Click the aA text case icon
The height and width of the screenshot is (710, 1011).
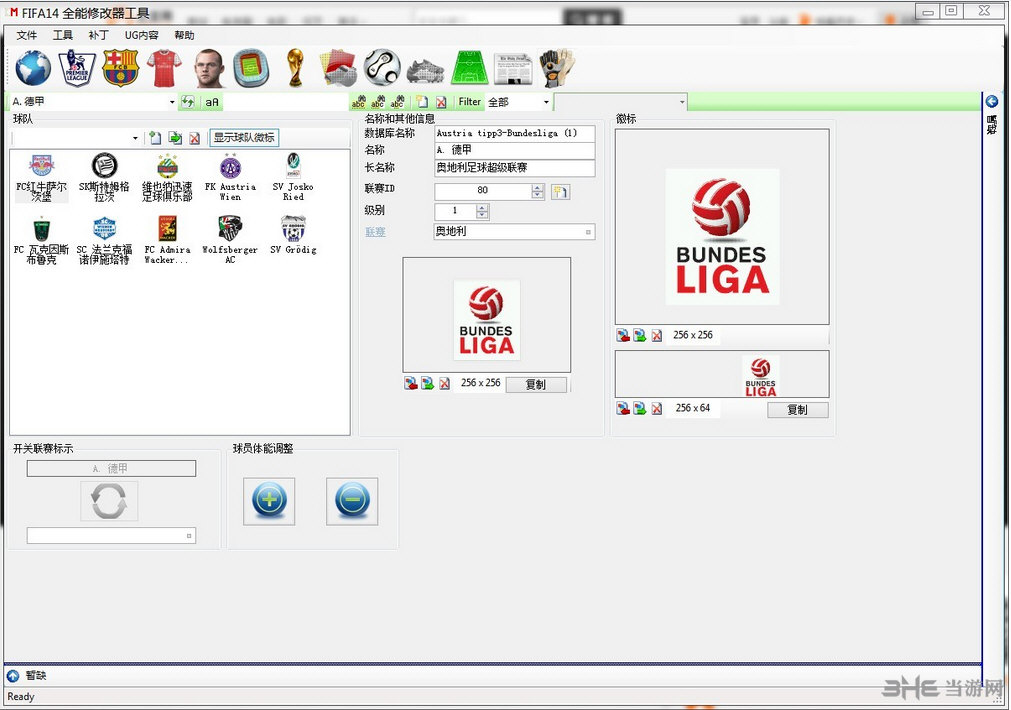211,102
